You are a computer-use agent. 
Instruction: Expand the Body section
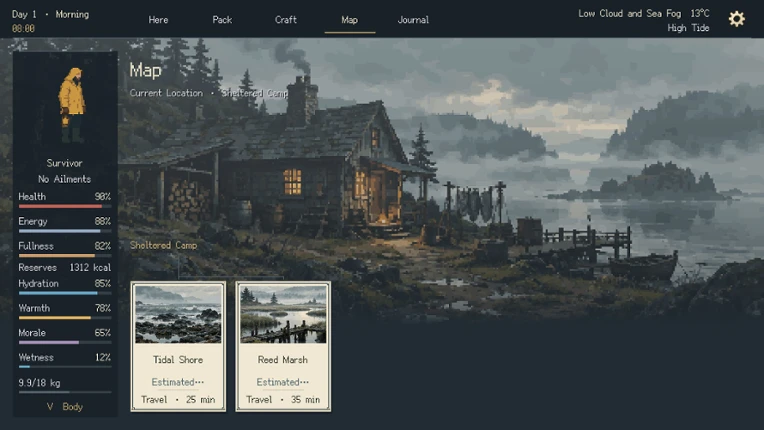[65, 407]
